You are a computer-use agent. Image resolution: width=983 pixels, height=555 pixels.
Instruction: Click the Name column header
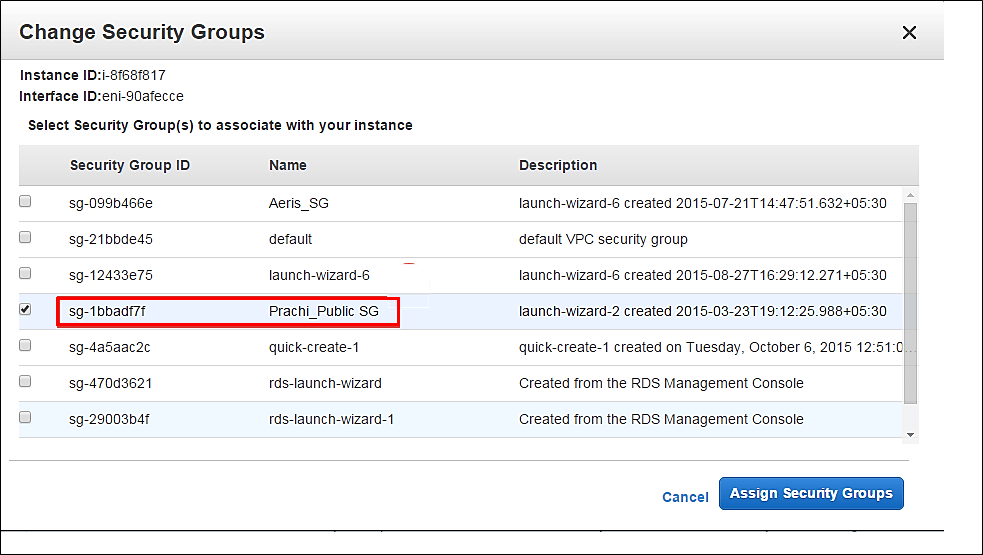pos(288,165)
